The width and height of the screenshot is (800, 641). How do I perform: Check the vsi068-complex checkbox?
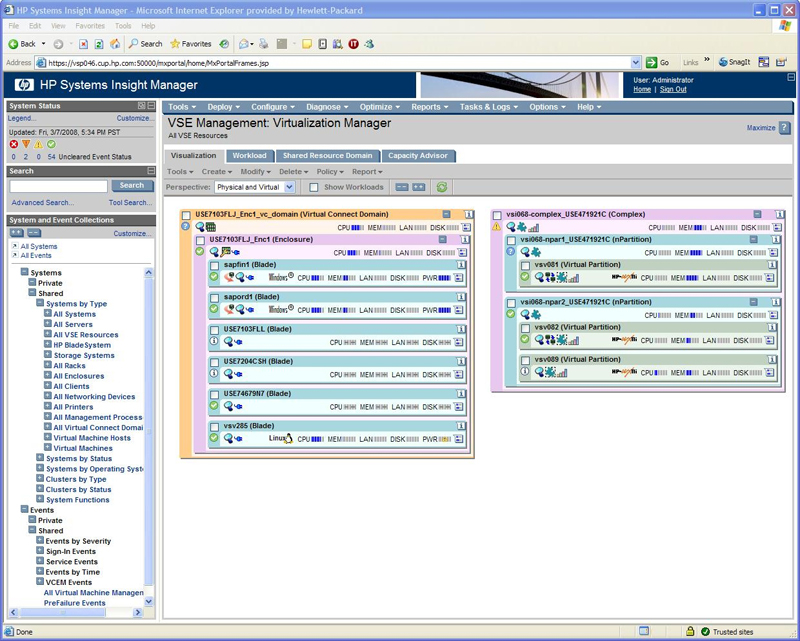(x=497, y=215)
